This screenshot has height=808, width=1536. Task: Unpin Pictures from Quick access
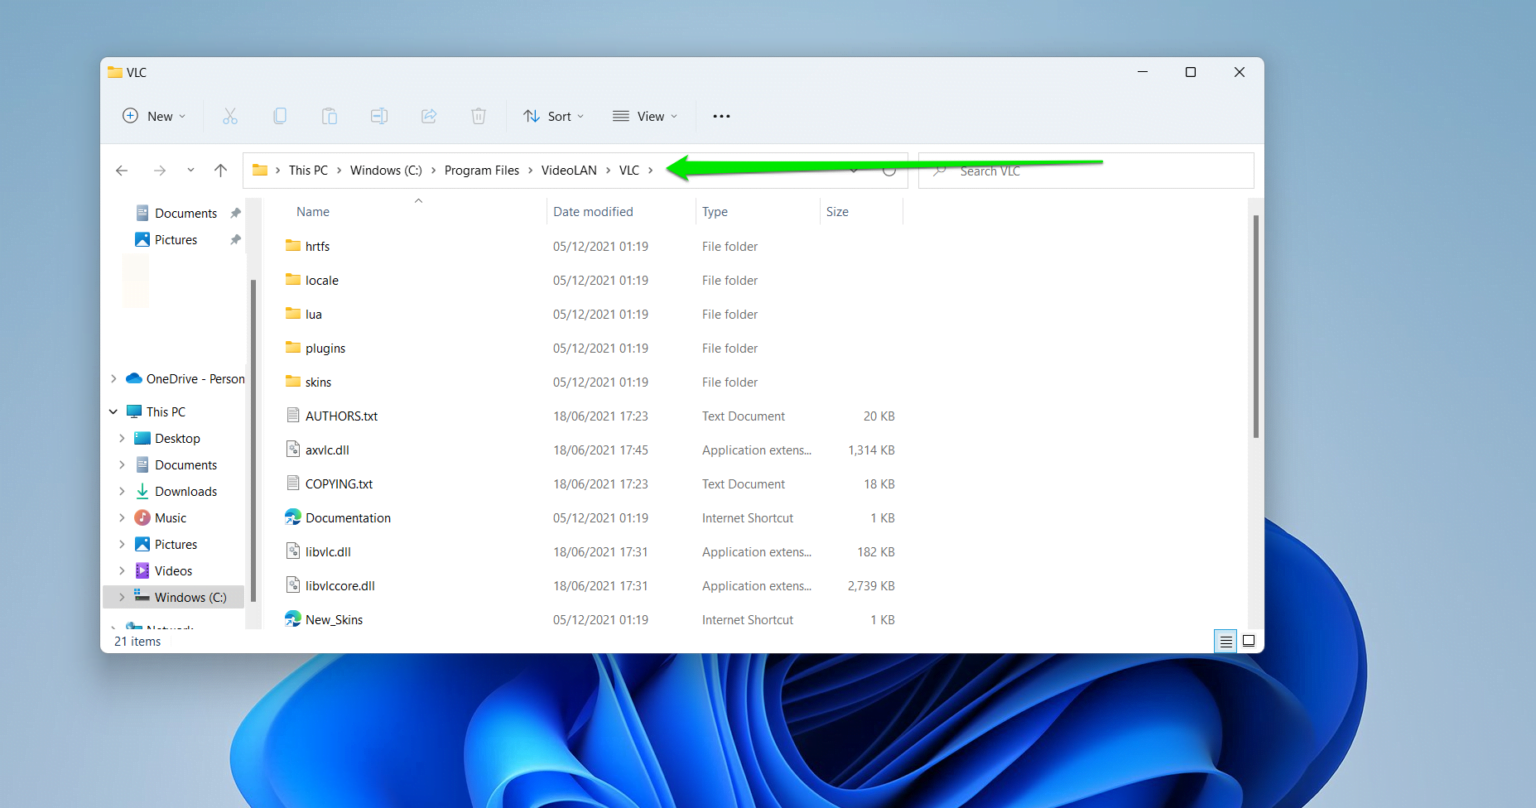pos(234,239)
